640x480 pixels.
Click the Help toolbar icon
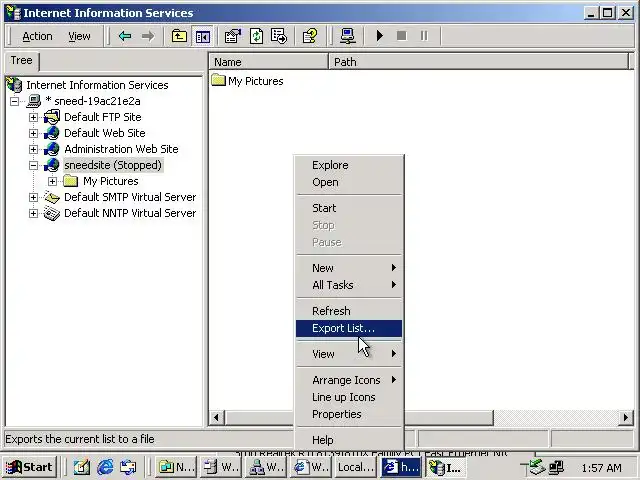pos(310,36)
